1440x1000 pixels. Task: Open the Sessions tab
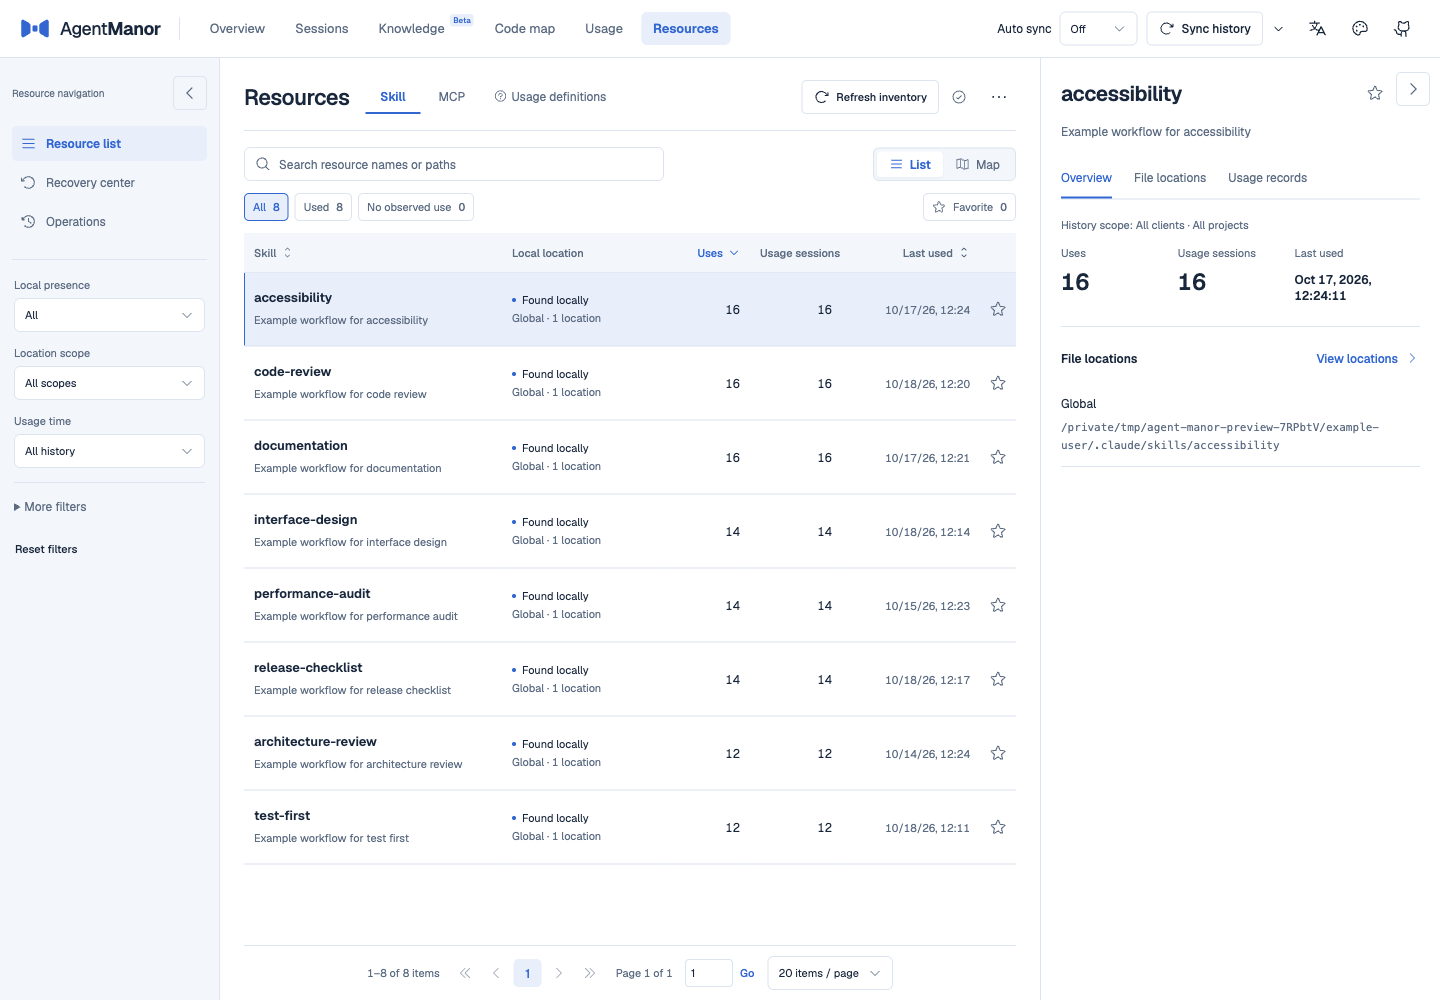point(322,29)
